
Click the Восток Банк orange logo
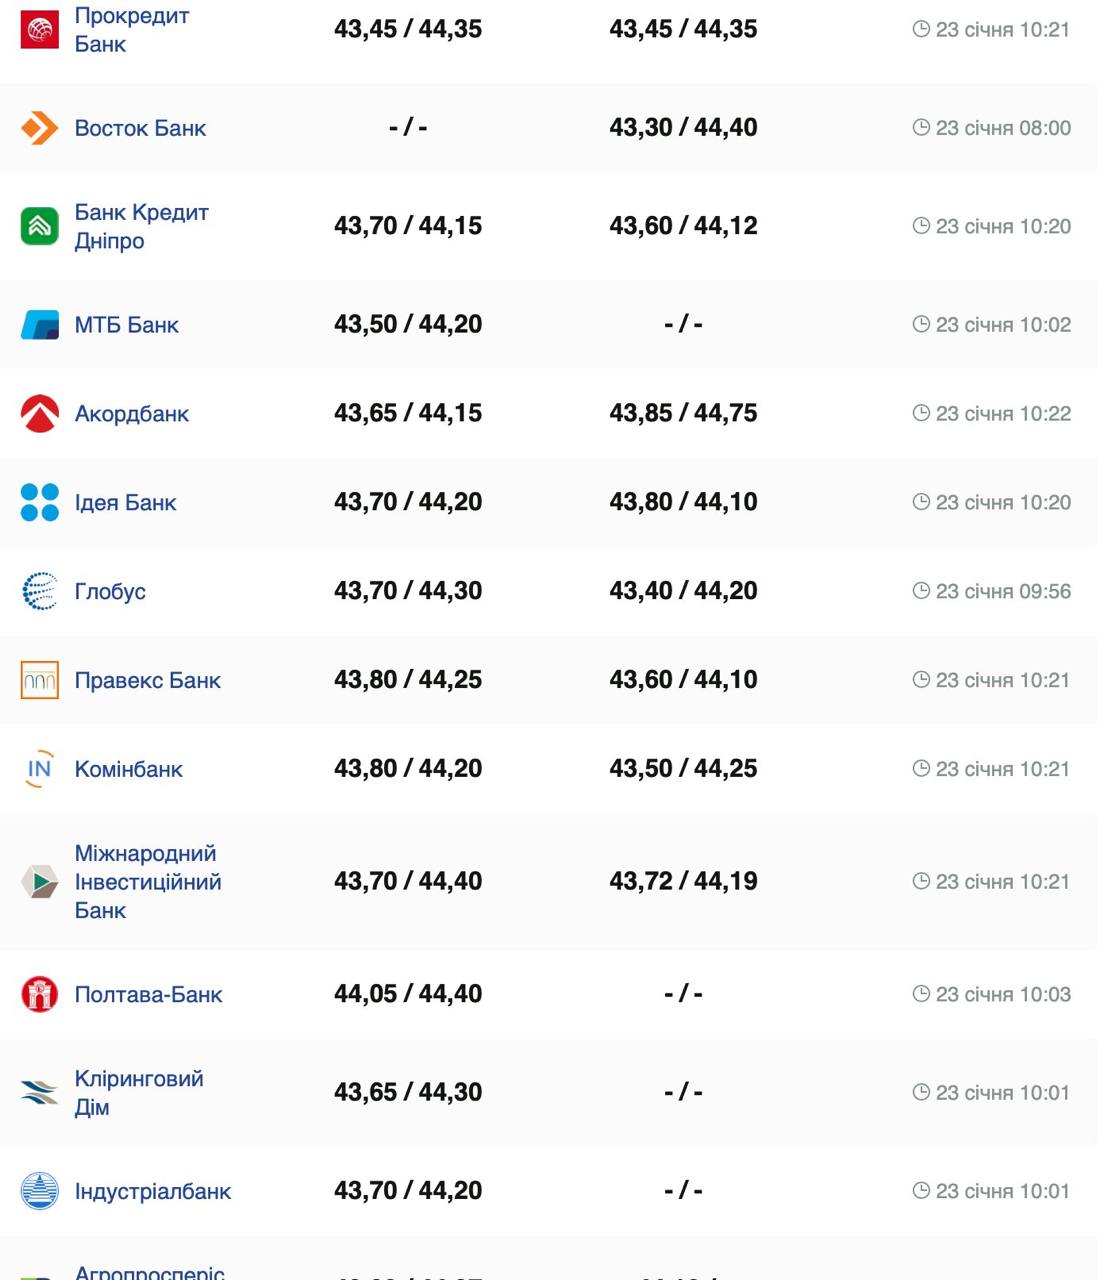pos(40,128)
